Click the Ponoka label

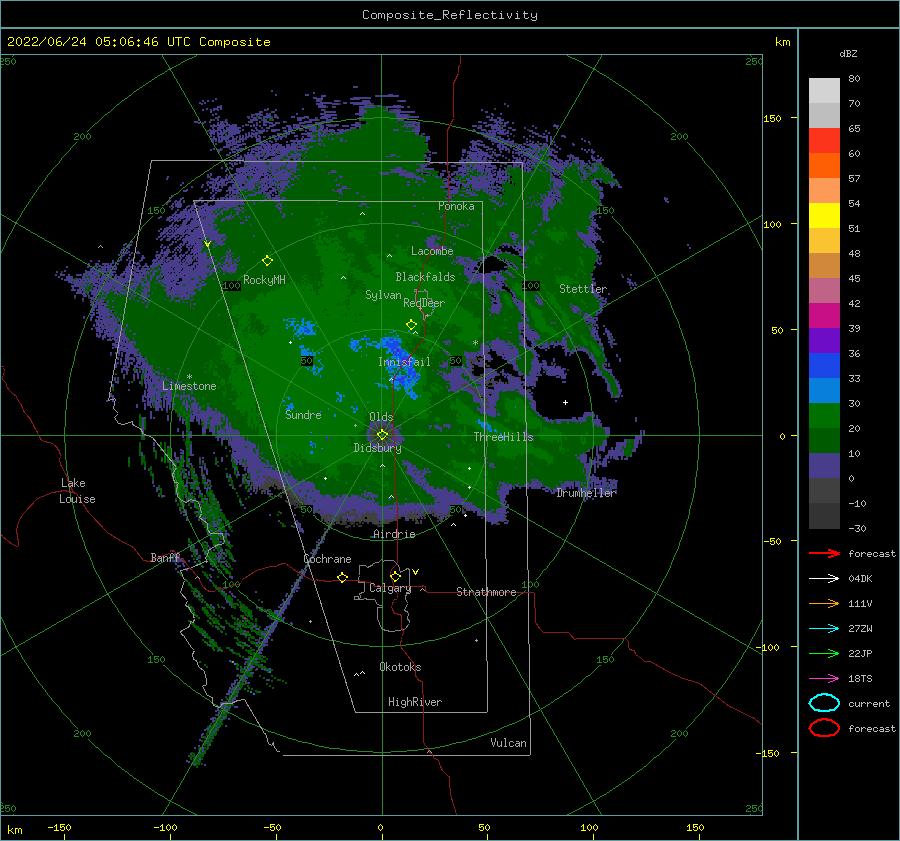tap(456, 207)
